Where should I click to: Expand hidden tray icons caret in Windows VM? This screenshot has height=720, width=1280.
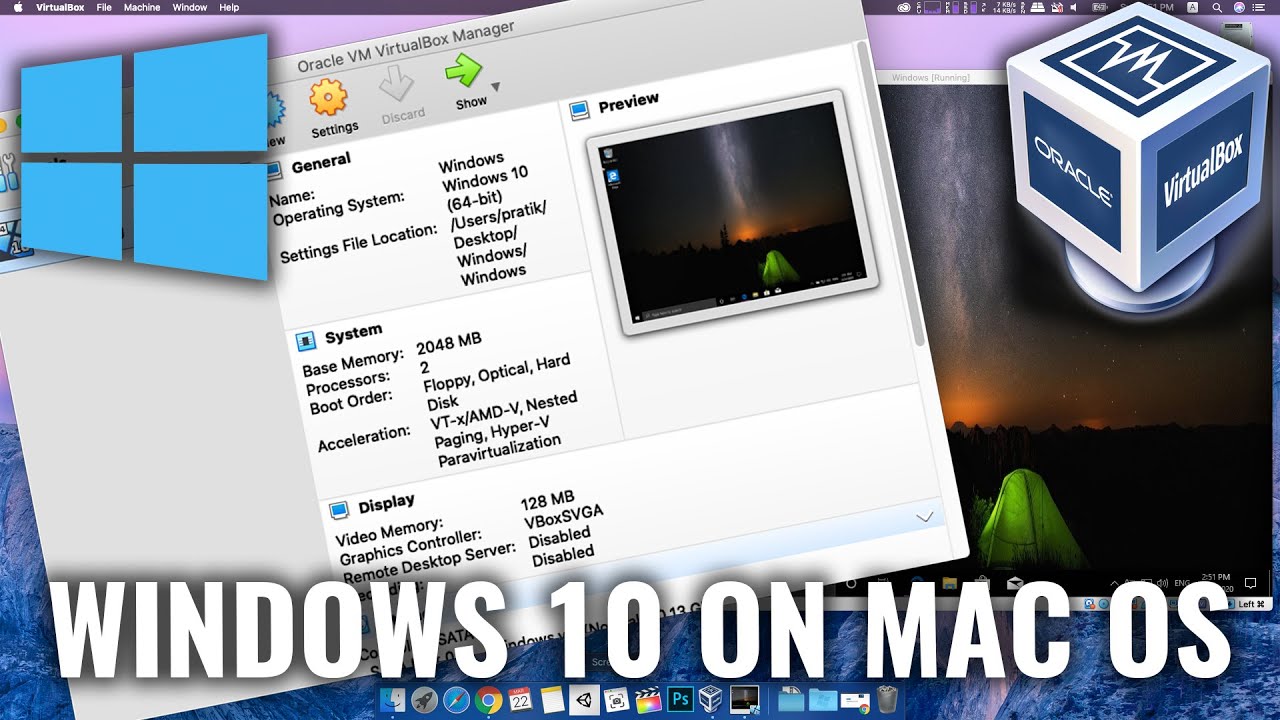(x=1114, y=583)
